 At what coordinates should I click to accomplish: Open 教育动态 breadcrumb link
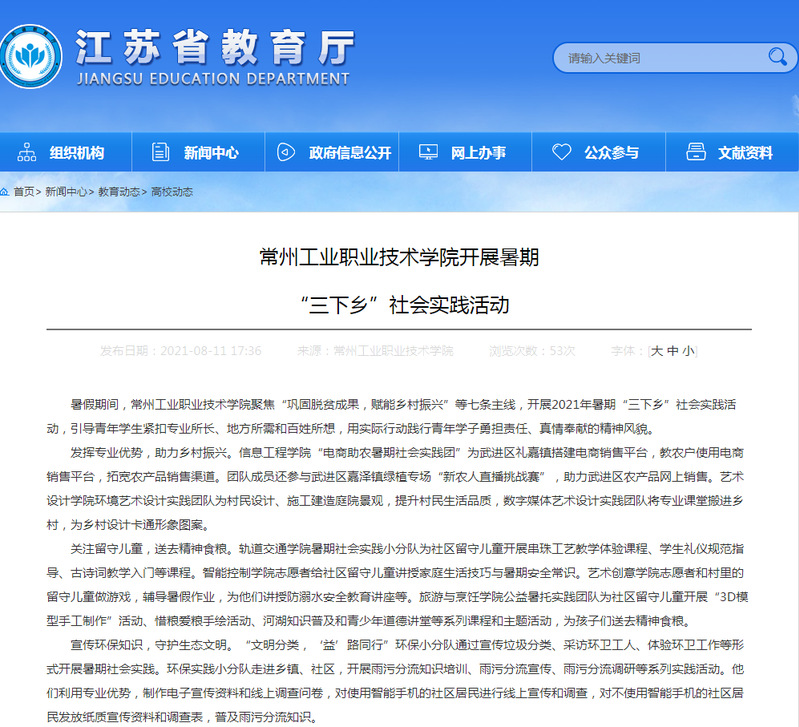118,191
